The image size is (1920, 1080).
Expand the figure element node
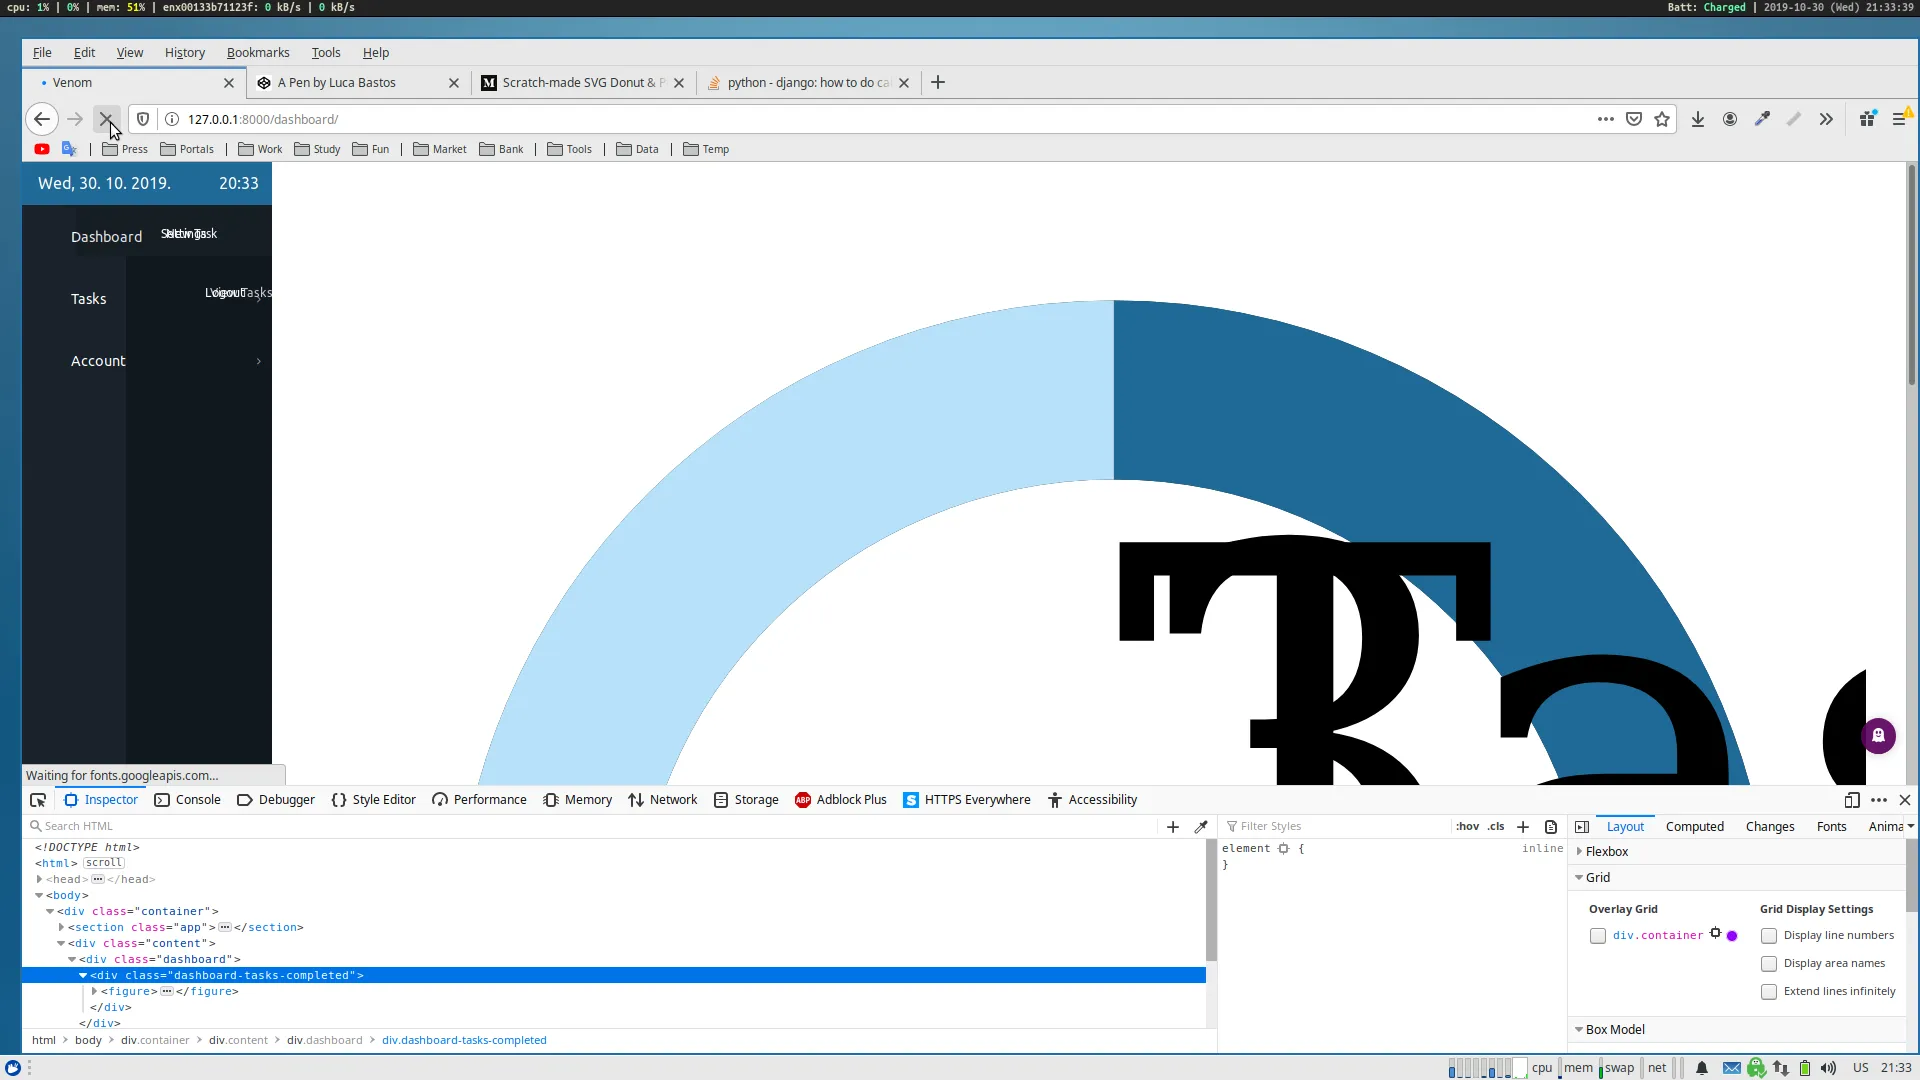point(95,992)
